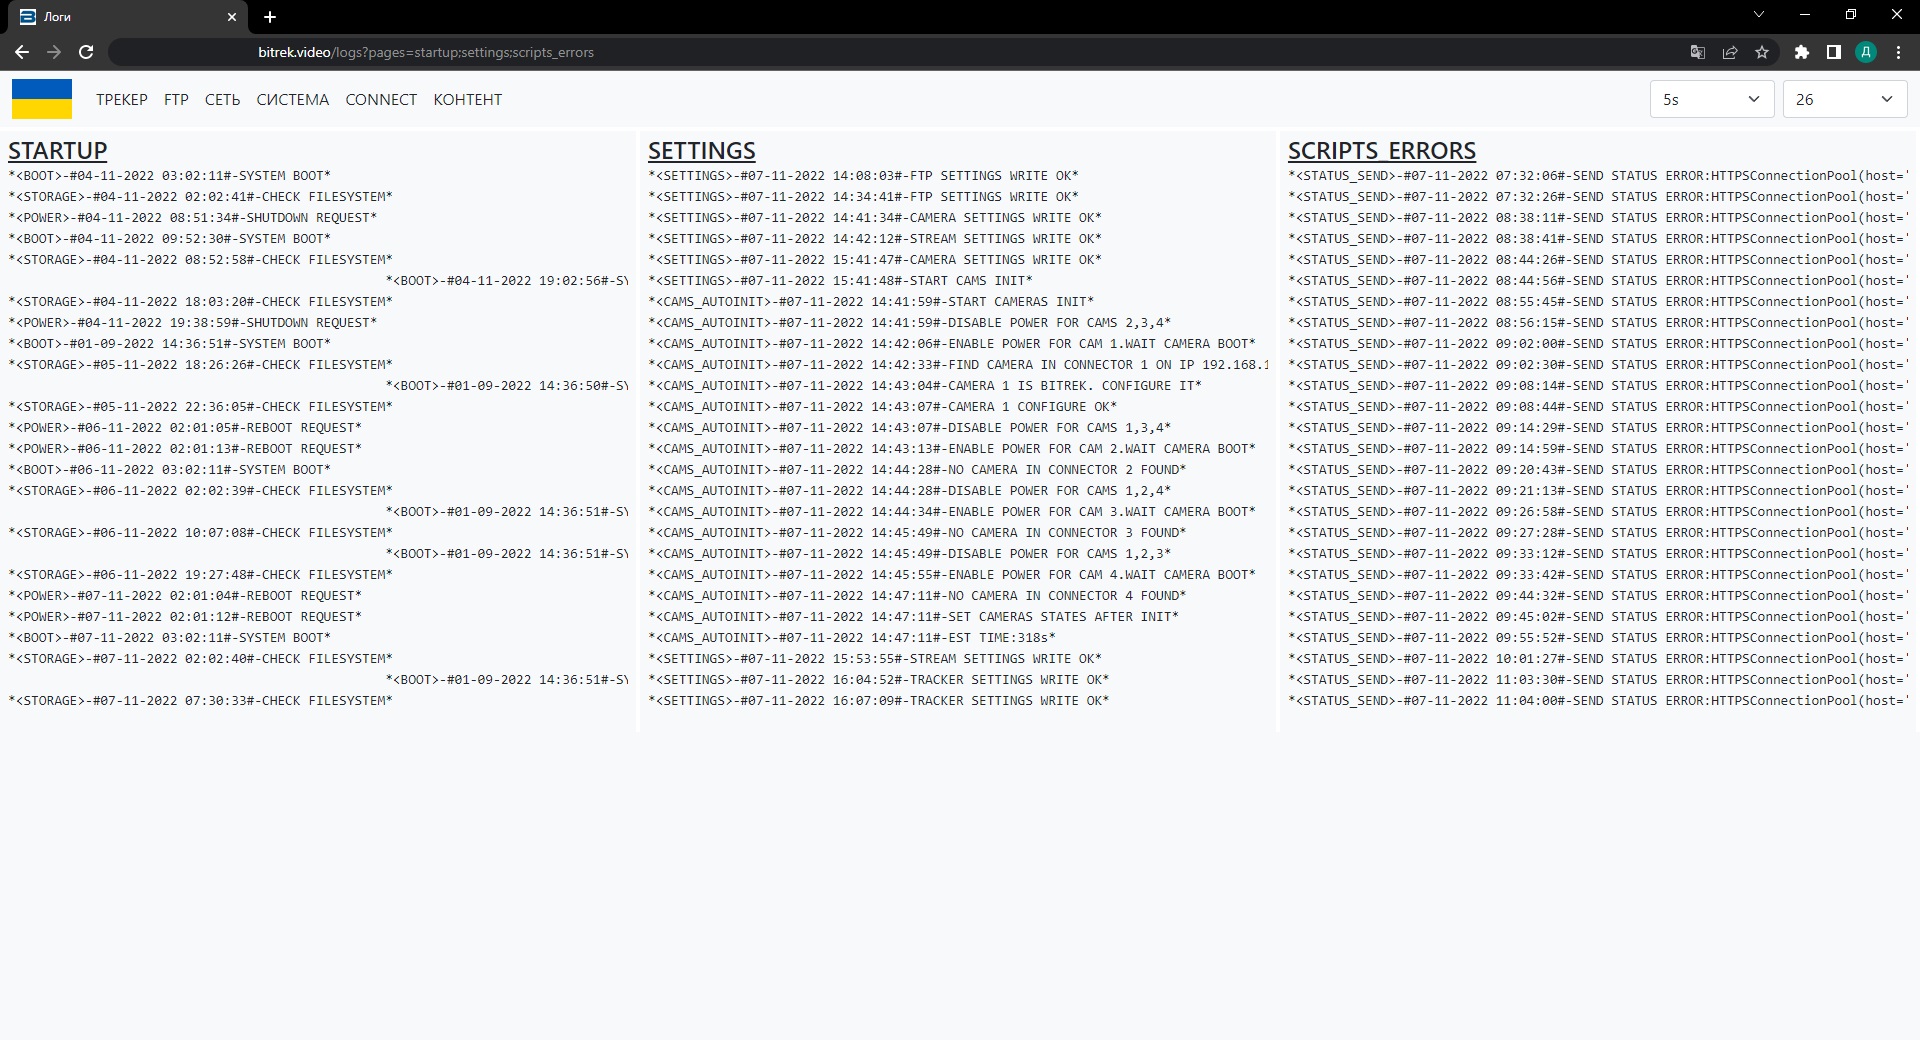Viewport: 1920px width, 1040px height.
Task: Click the 07-11-2022 07:30:33 CHECK FILESYSTEM line
Action: pos(200,701)
